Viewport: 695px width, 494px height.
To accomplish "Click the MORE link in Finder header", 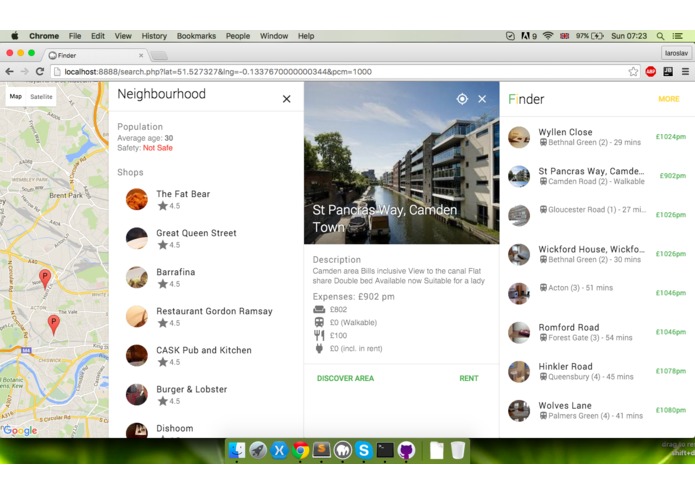I will coord(668,99).
